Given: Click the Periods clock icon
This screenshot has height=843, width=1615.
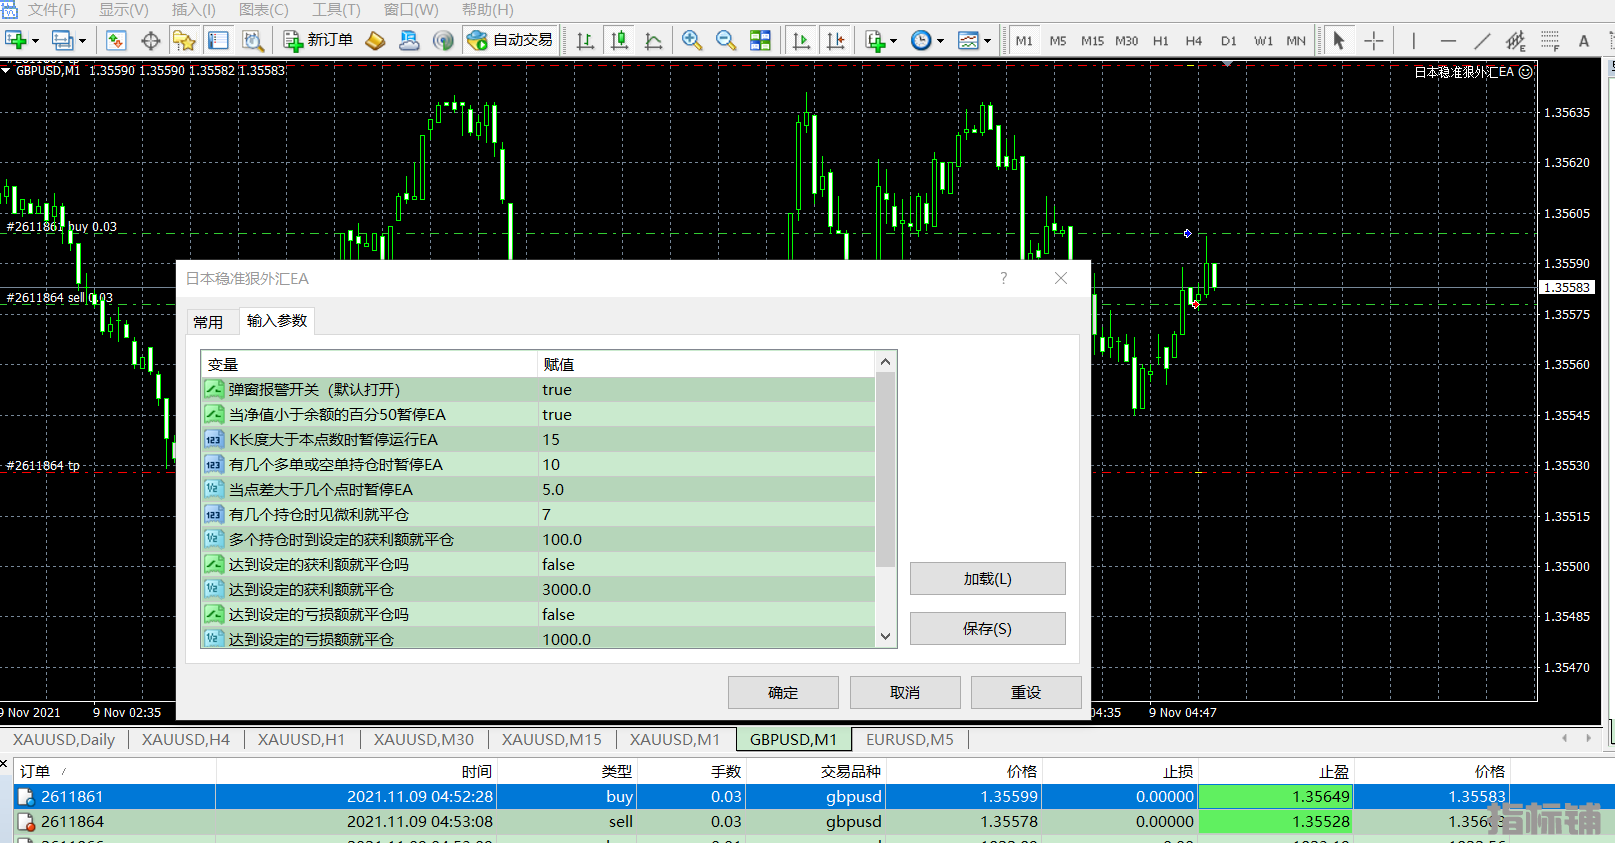Looking at the screenshot, I should [x=921, y=40].
